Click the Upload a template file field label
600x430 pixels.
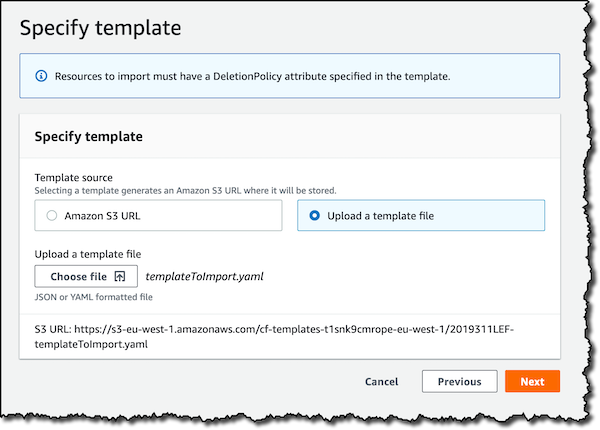[x=88, y=254]
